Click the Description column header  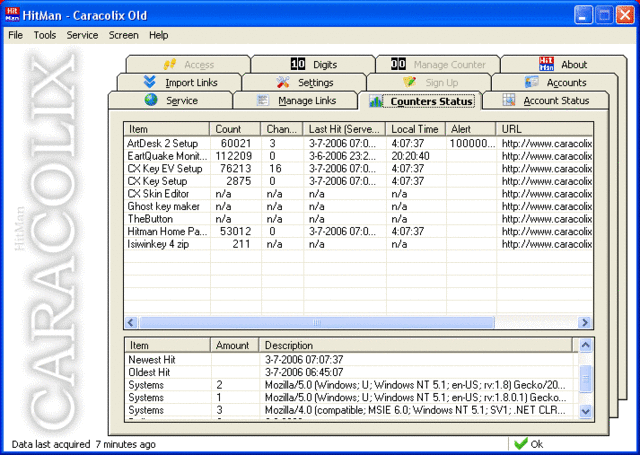pyautogui.click(x=416, y=345)
